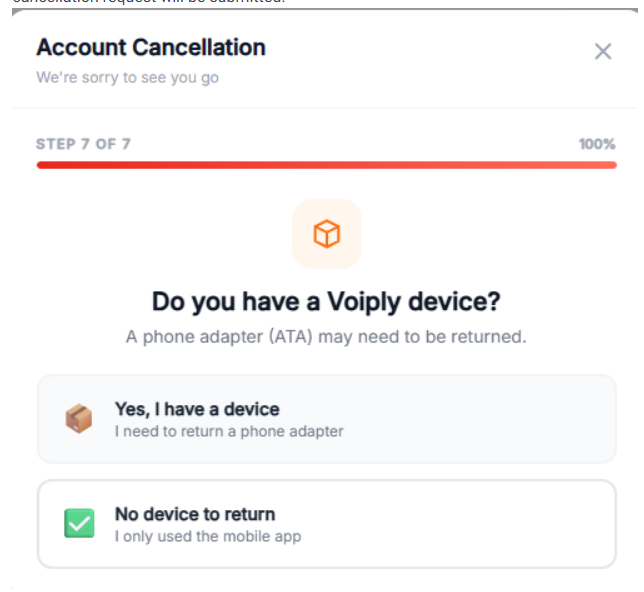Click "I only used the mobile app" description
Image resolution: width=644 pixels, height=592 pixels.
tap(208, 536)
